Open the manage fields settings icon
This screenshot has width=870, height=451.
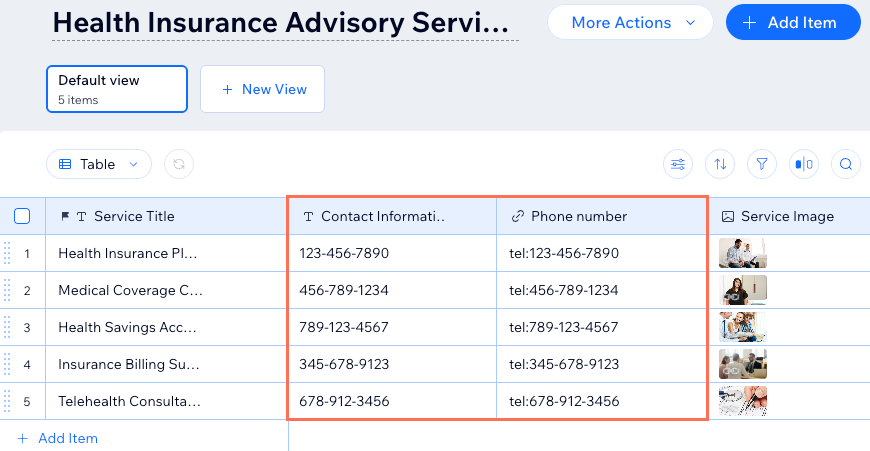point(678,164)
